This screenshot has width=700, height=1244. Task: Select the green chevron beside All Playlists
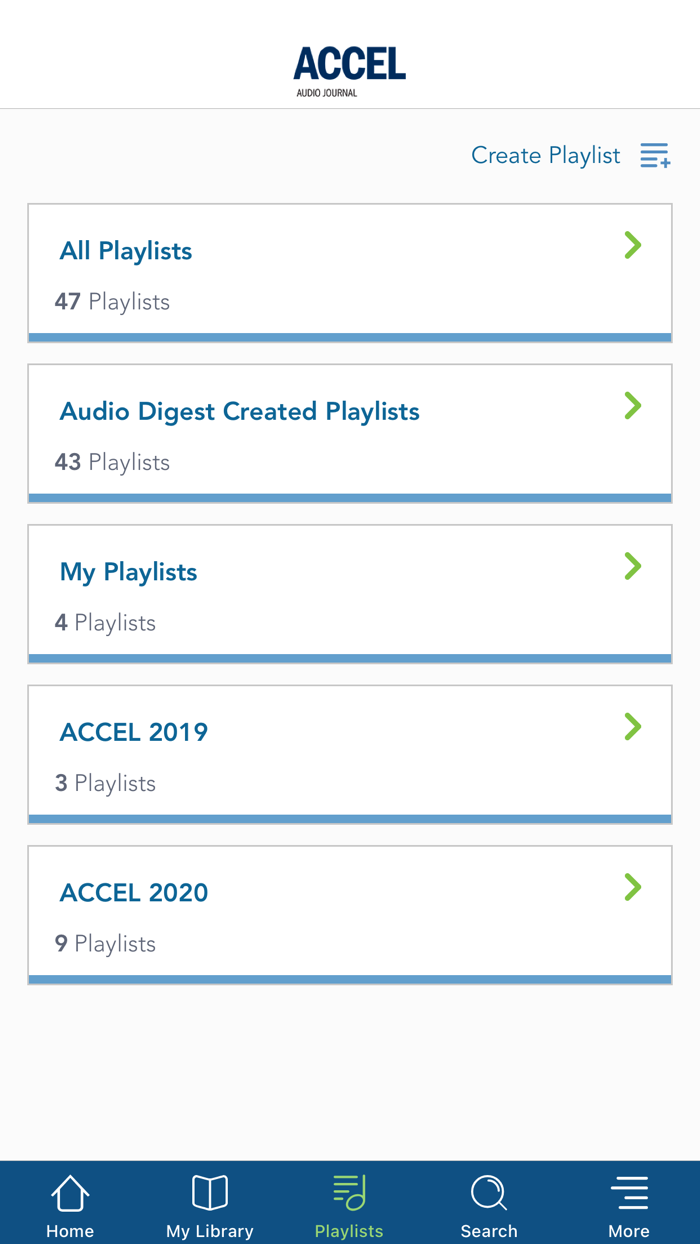(633, 245)
